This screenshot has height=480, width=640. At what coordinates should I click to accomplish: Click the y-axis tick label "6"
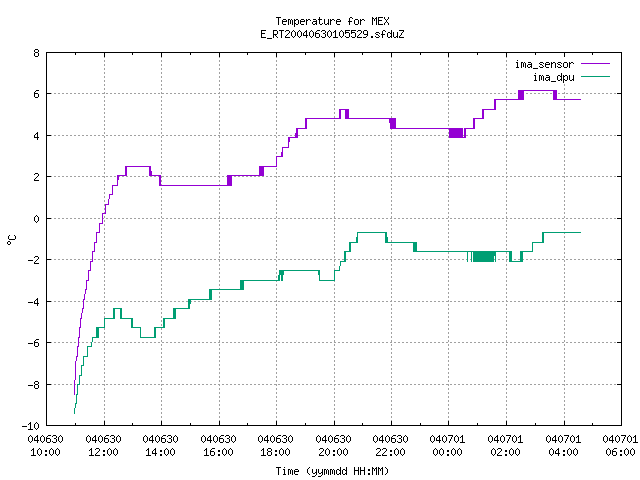coord(37,94)
